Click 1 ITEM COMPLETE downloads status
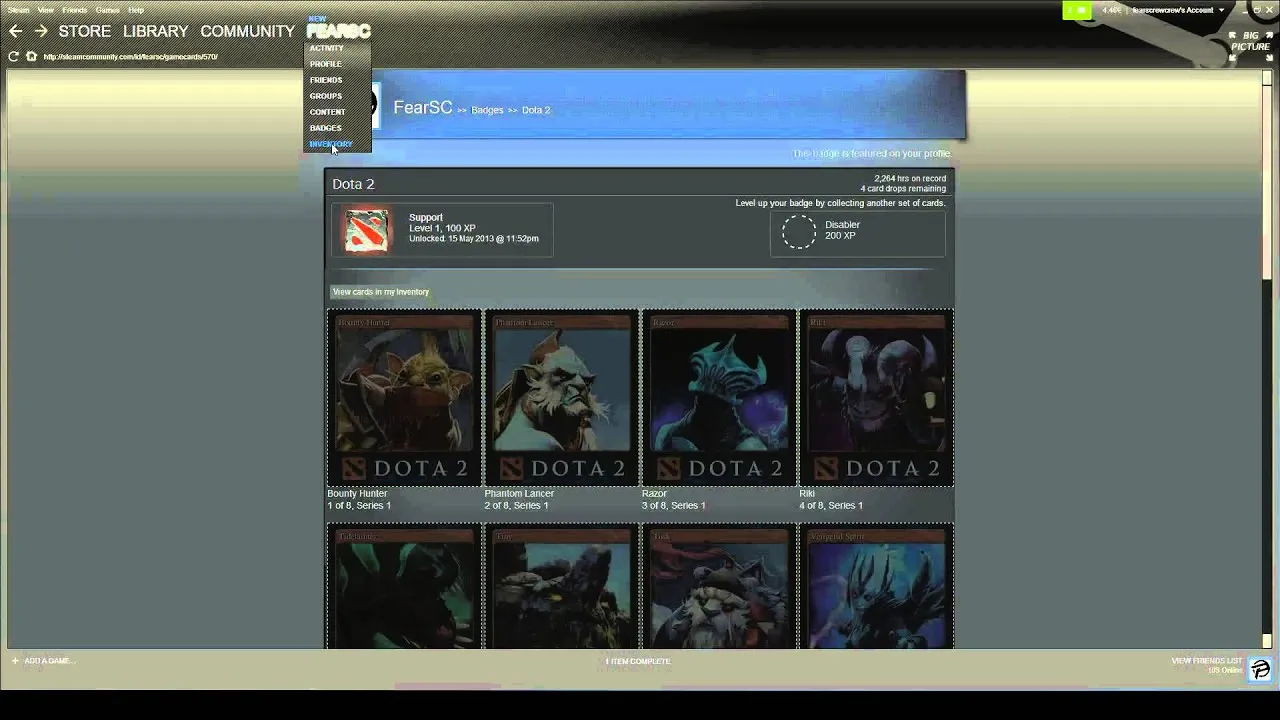This screenshot has width=1280, height=720. (638, 661)
